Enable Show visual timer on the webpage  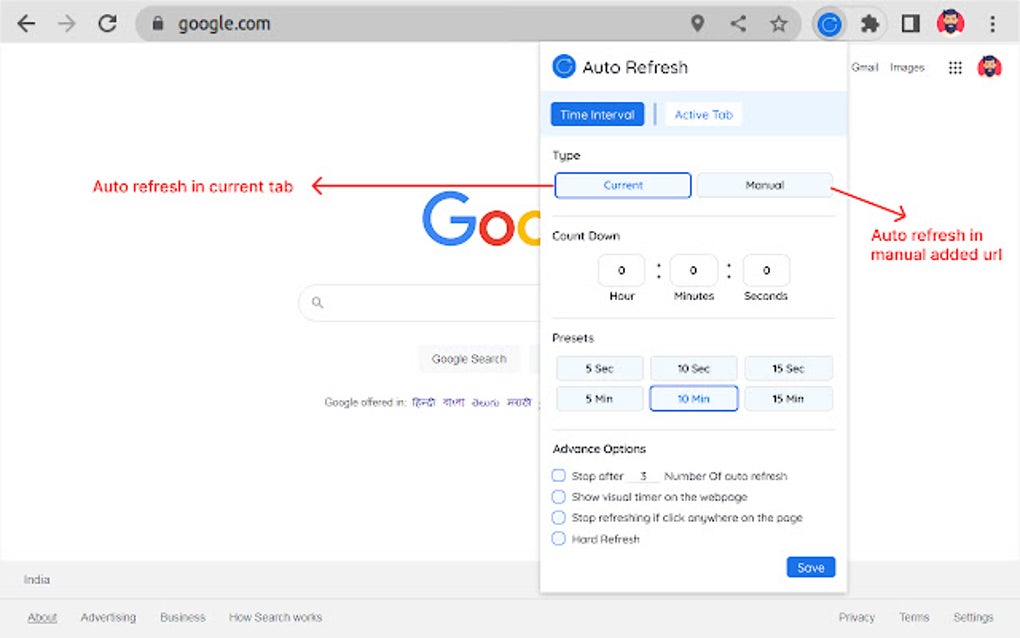[x=559, y=496]
